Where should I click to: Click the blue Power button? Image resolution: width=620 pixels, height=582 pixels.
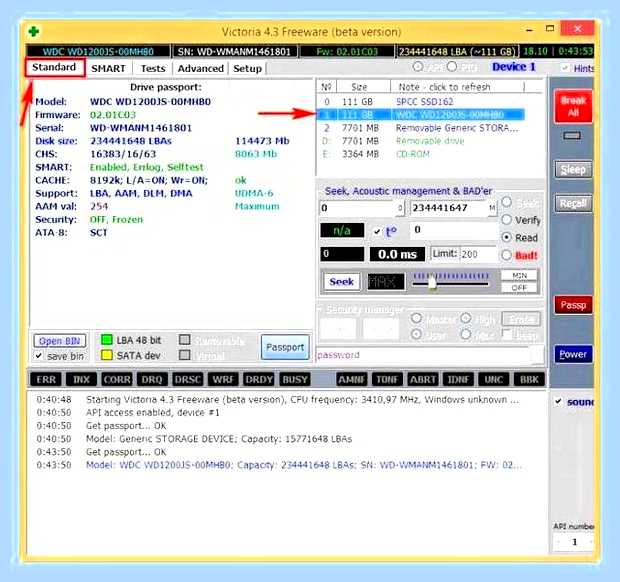573,354
